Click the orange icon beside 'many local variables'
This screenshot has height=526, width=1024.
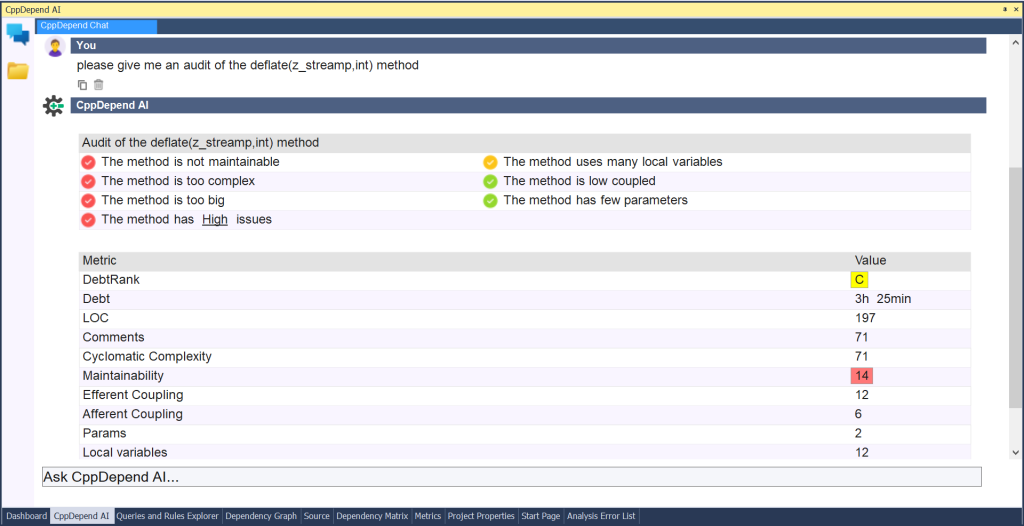pyautogui.click(x=490, y=162)
